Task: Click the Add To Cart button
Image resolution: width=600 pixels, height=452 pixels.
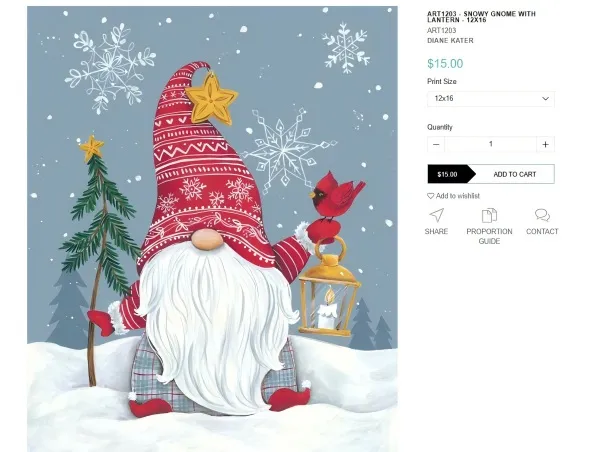Action: pyautogui.click(x=491, y=174)
